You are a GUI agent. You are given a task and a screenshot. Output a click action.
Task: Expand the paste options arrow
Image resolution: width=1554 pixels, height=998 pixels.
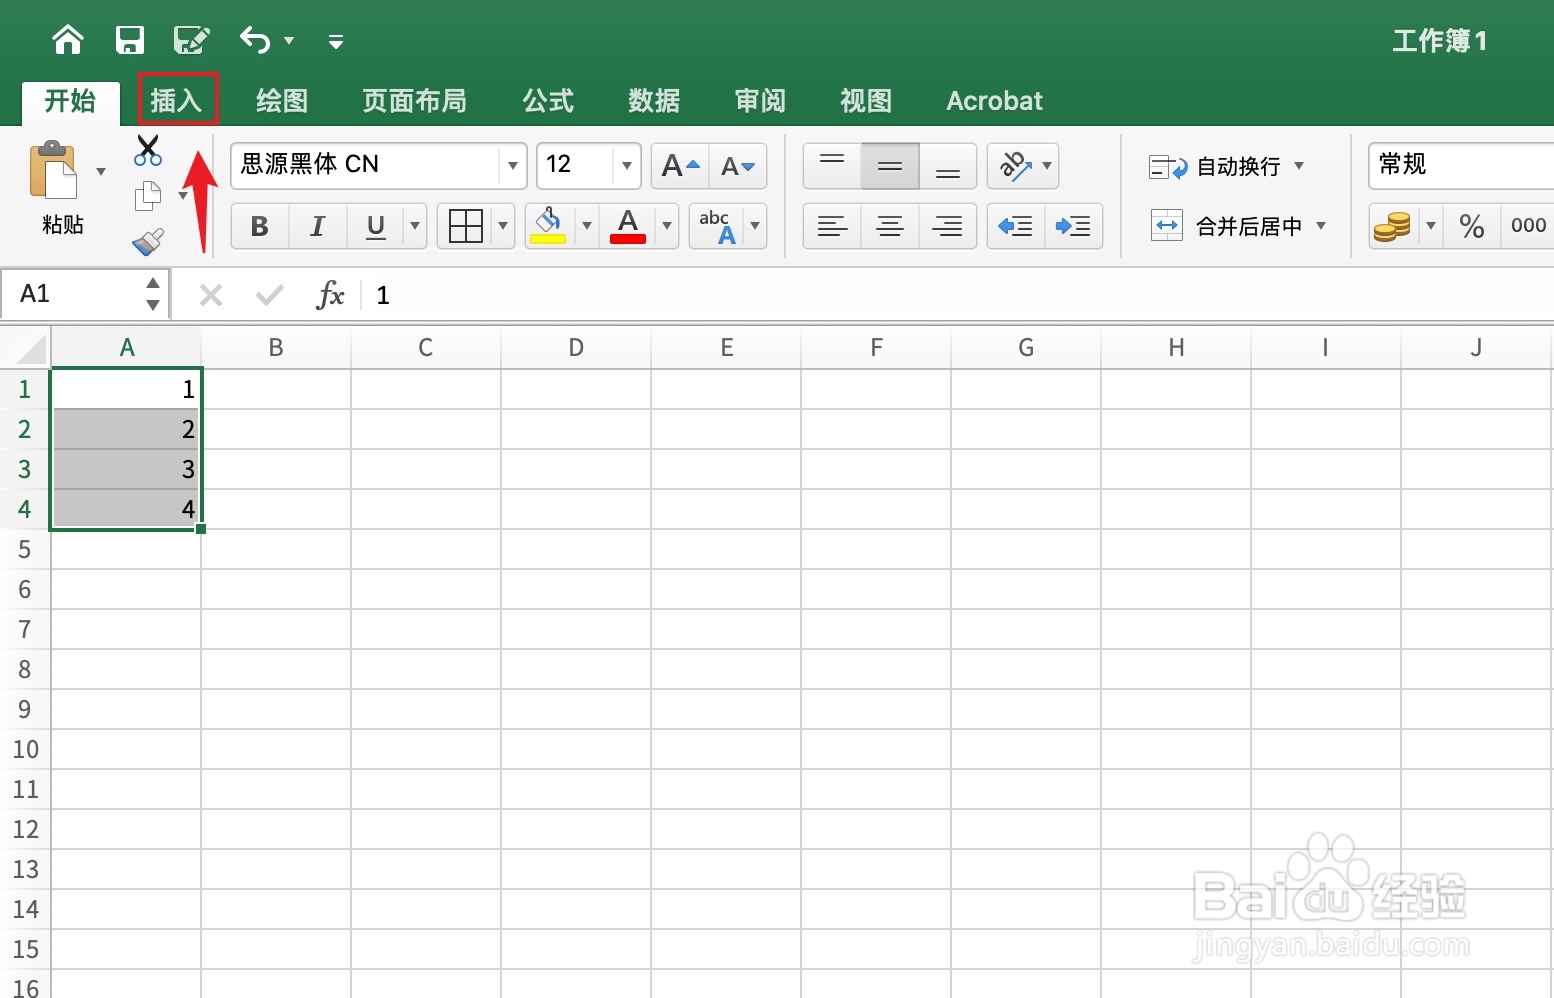coord(101,172)
